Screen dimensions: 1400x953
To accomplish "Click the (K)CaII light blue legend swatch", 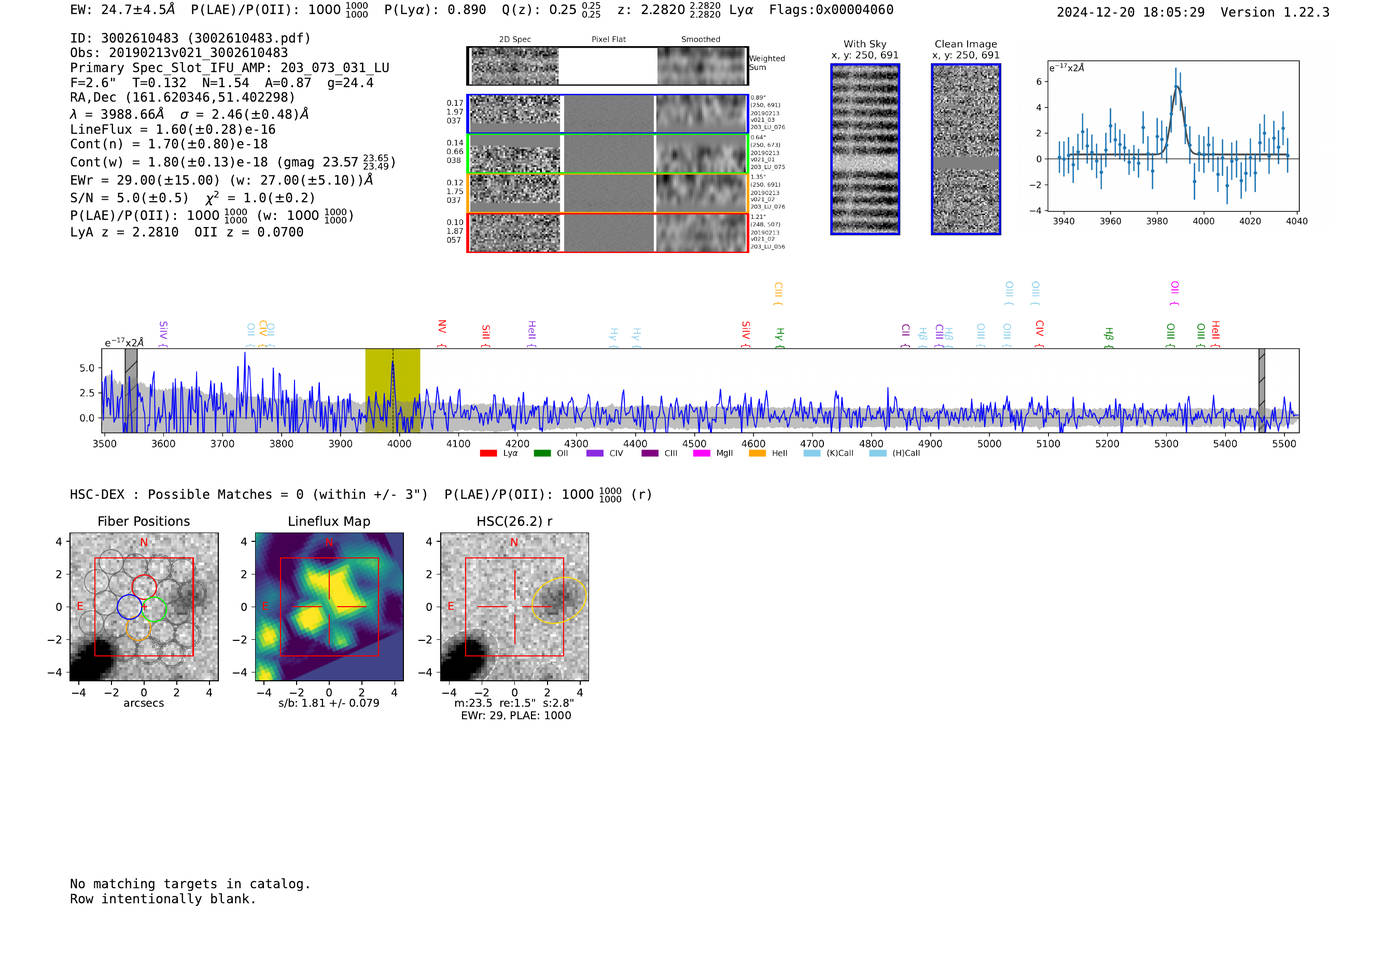I will click(812, 453).
